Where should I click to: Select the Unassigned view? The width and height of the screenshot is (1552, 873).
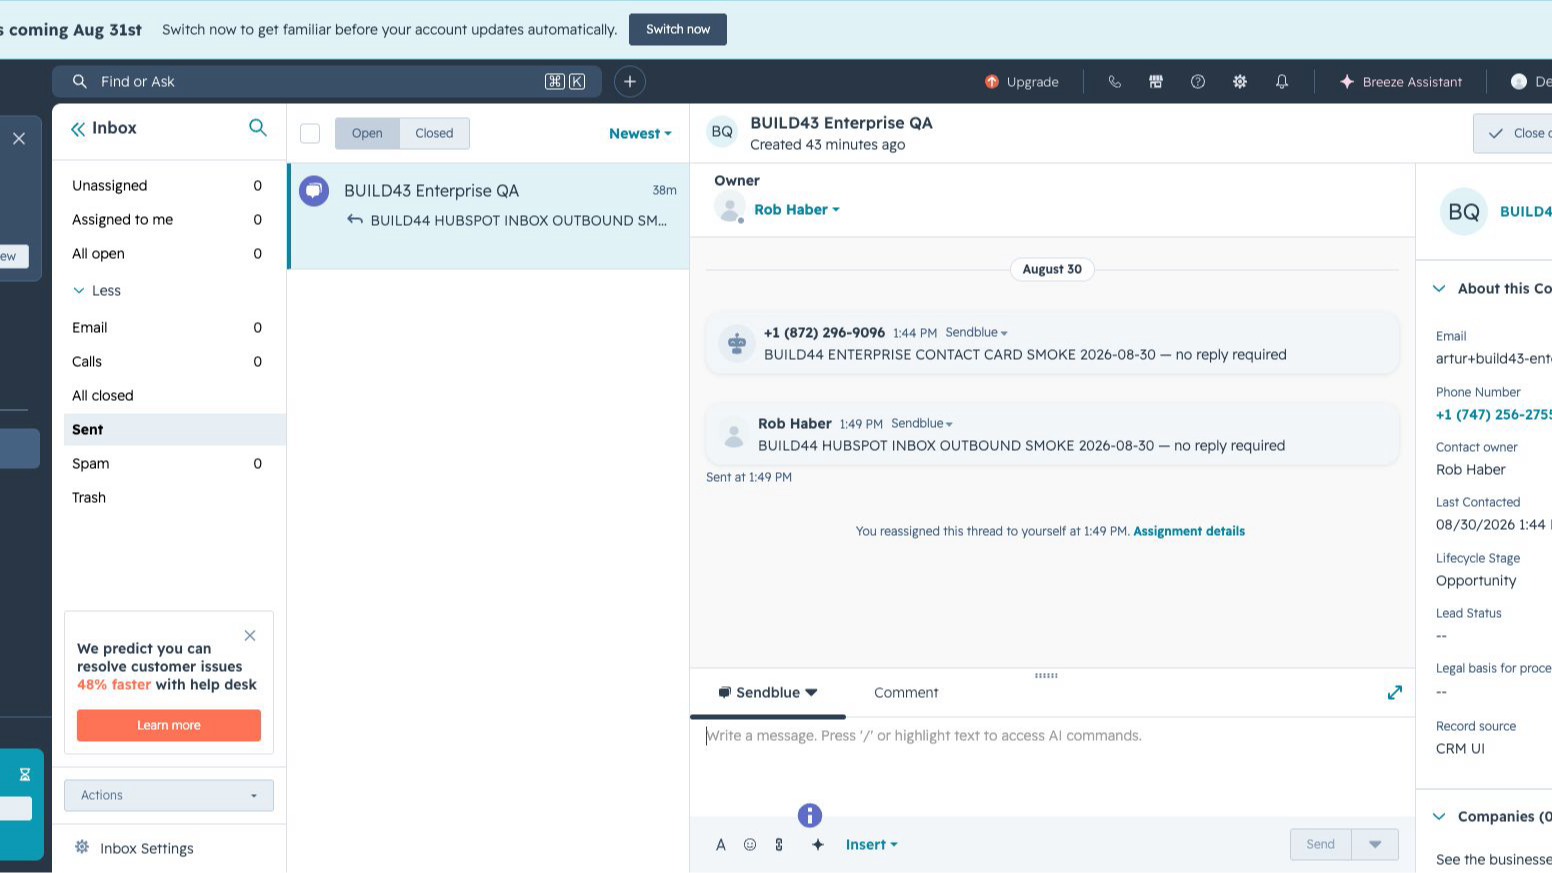click(x=168, y=186)
